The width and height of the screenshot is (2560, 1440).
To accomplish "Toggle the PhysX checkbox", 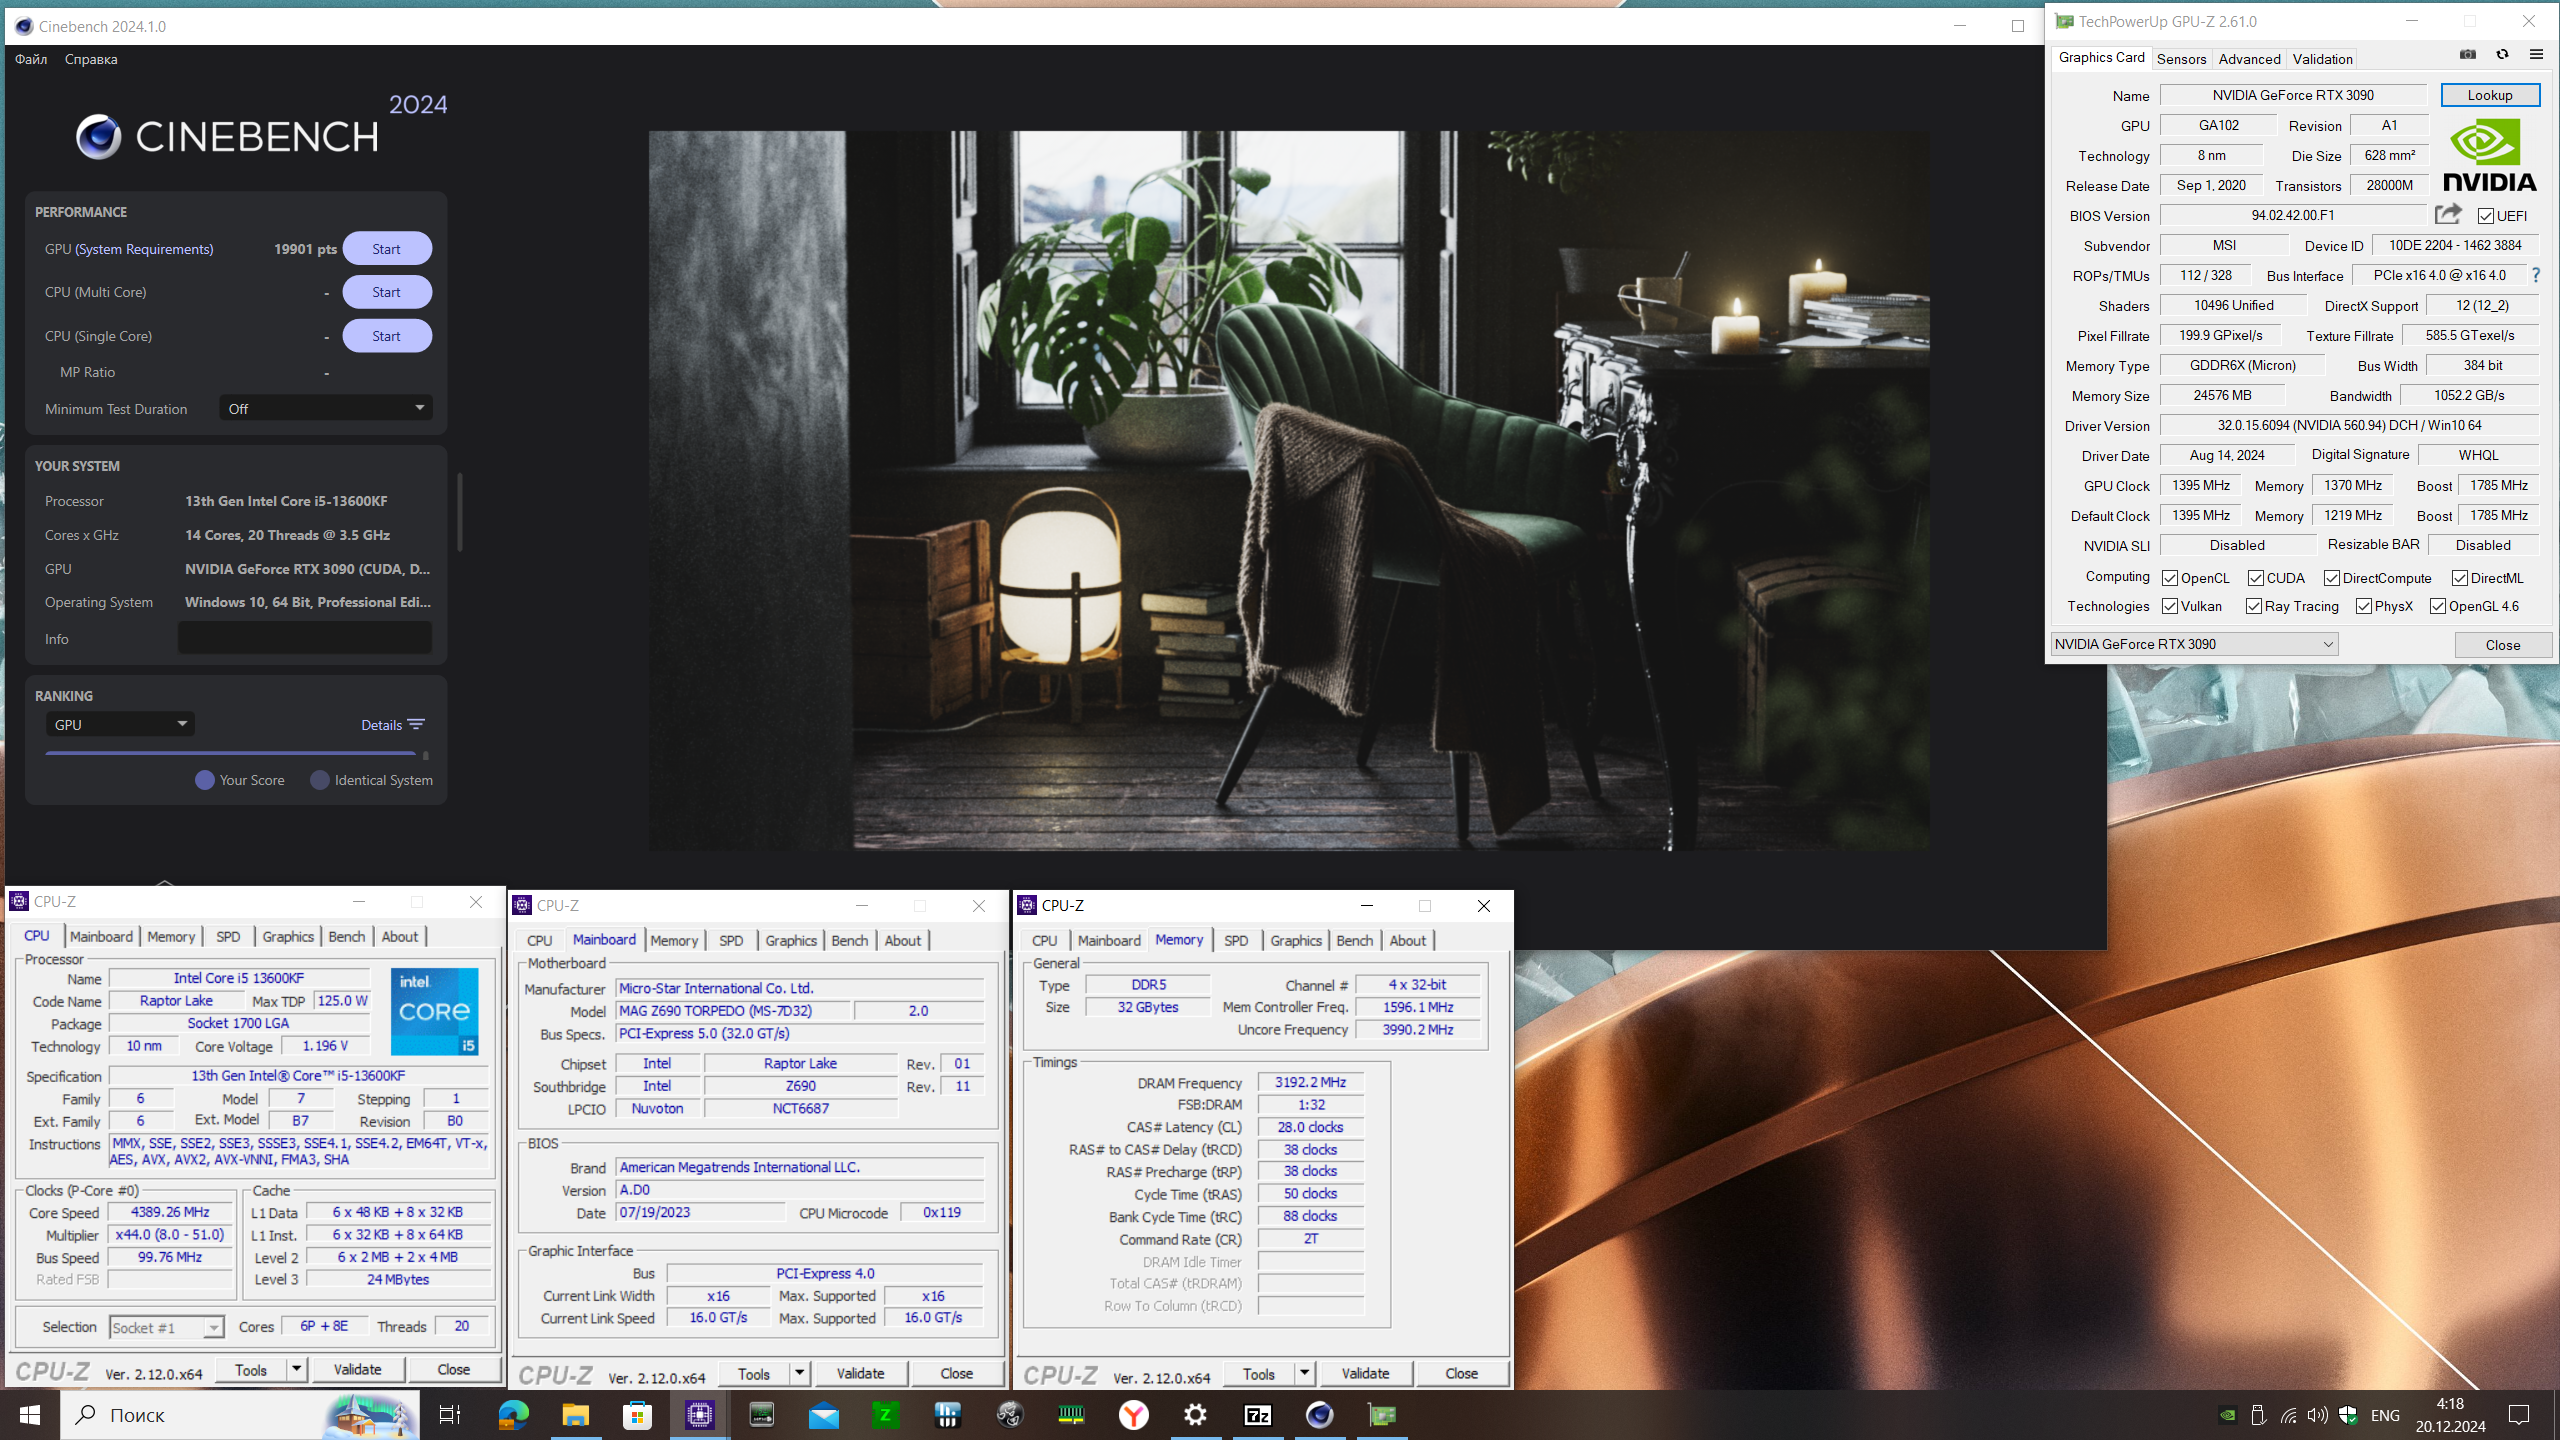I will (2363, 606).
